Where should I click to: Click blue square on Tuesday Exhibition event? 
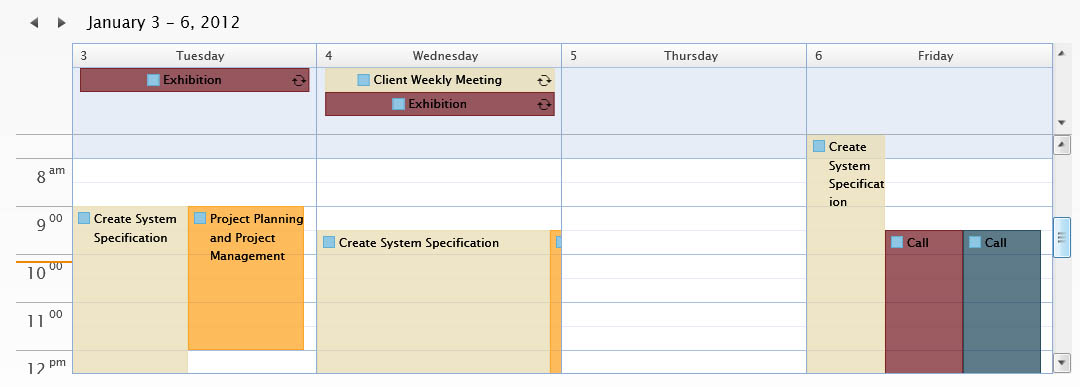coord(154,80)
